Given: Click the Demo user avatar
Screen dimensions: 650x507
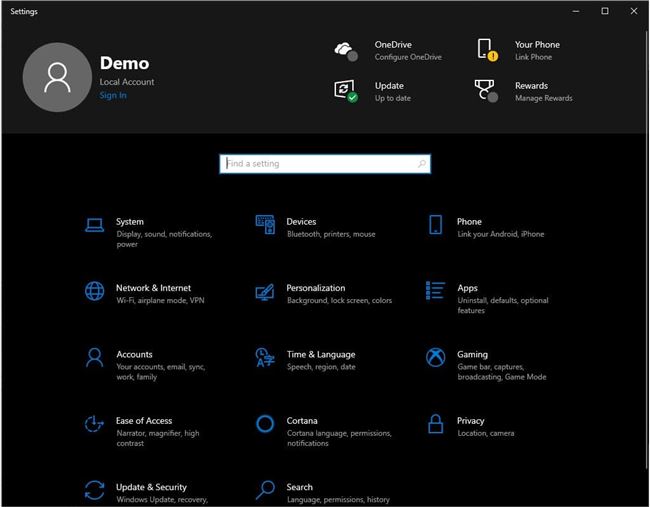Looking at the screenshot, I should [x=57, y=77].
